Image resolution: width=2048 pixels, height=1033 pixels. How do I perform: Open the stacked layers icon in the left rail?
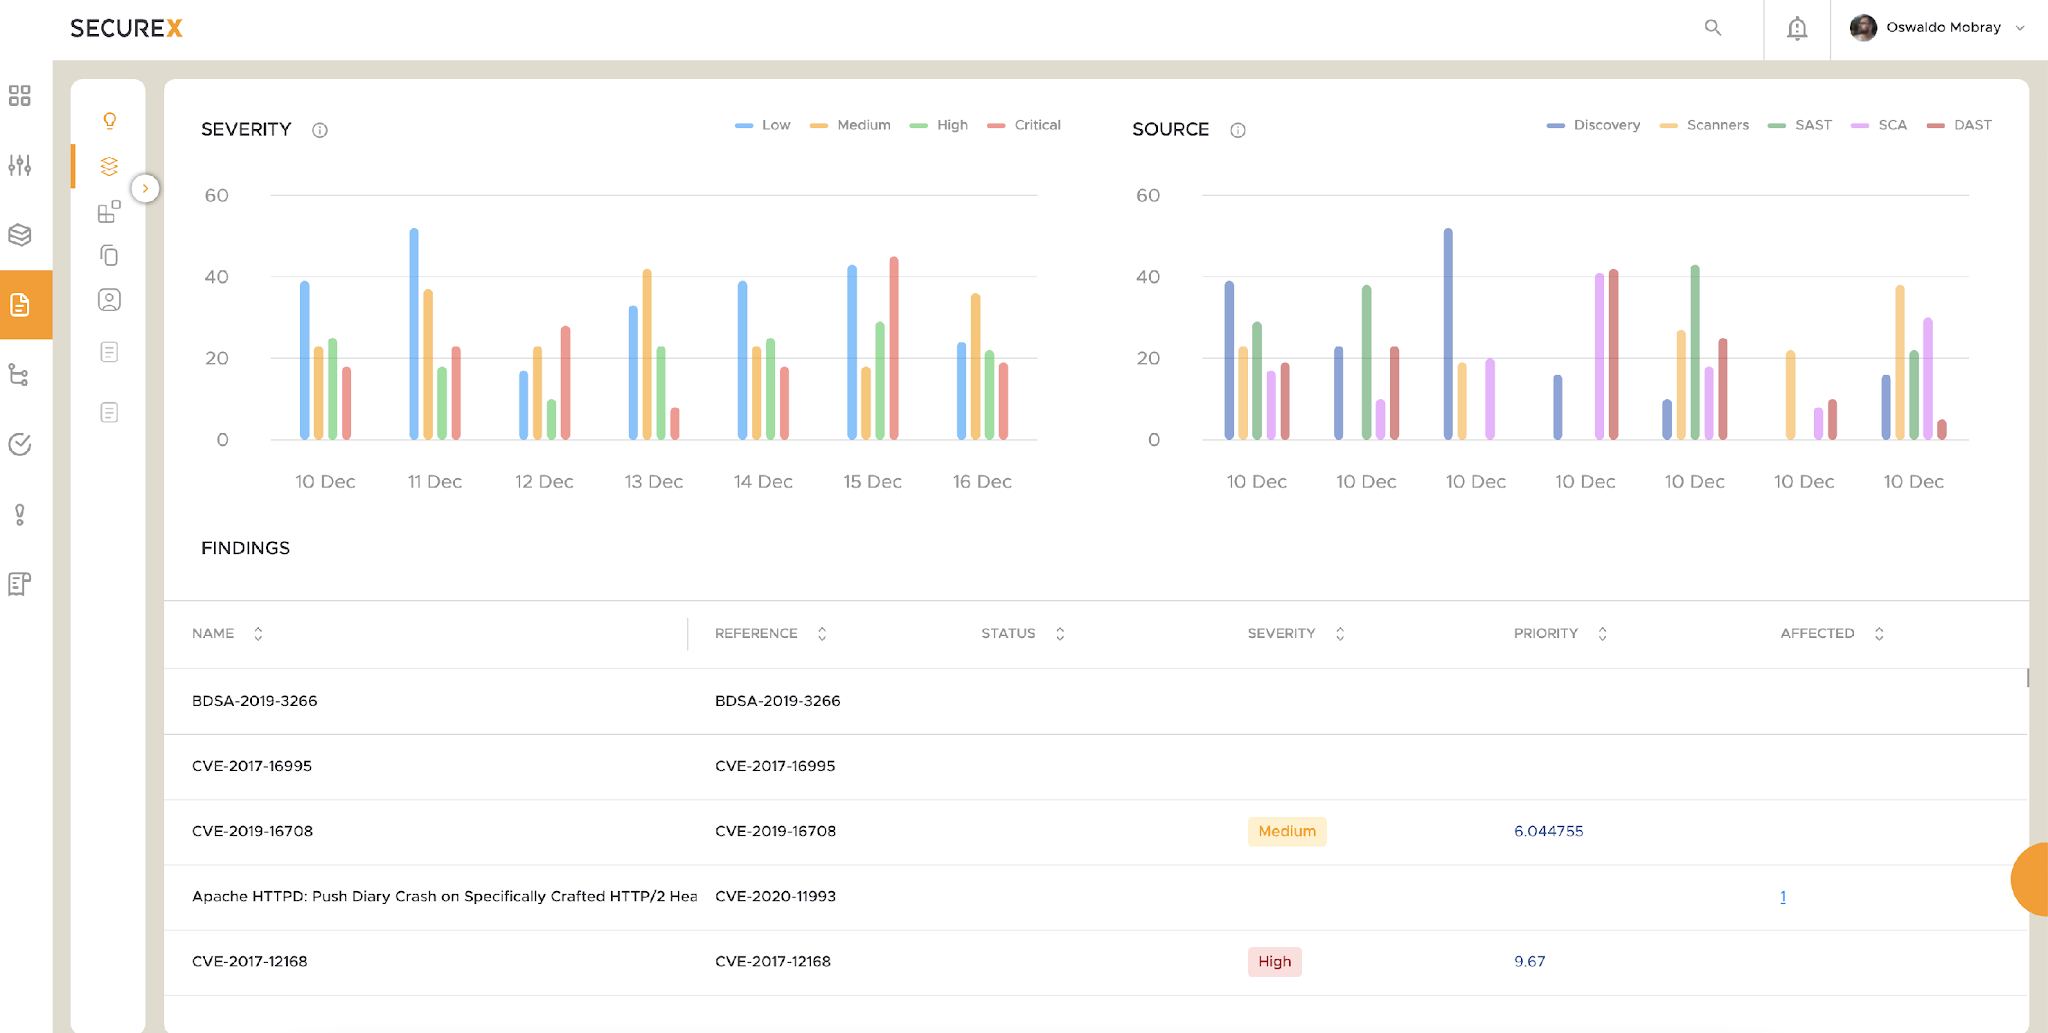click(20, 235)
